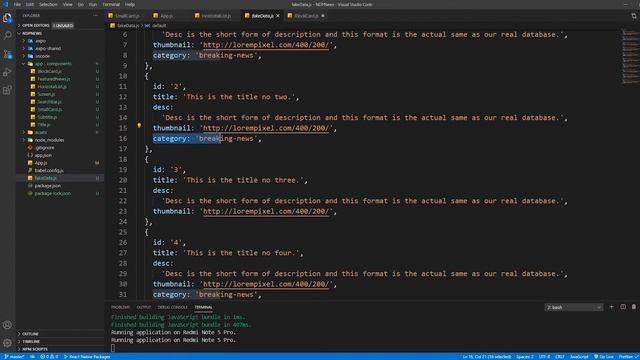Click the Explorer more actions ellipsis
This screenshot has width=640, height=360.
96,16
